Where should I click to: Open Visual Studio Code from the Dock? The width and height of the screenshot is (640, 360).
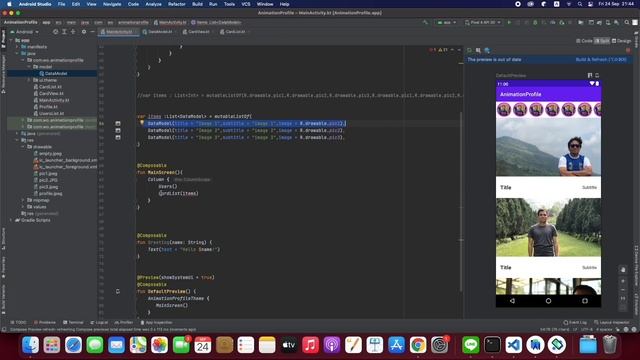click(x=514, y=345)
